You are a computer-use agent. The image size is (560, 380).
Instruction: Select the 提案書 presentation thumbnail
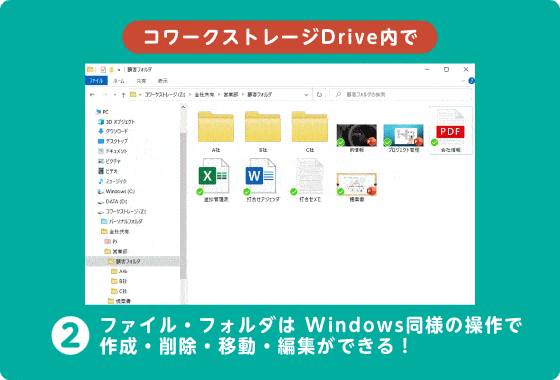[x=356, y=184]
